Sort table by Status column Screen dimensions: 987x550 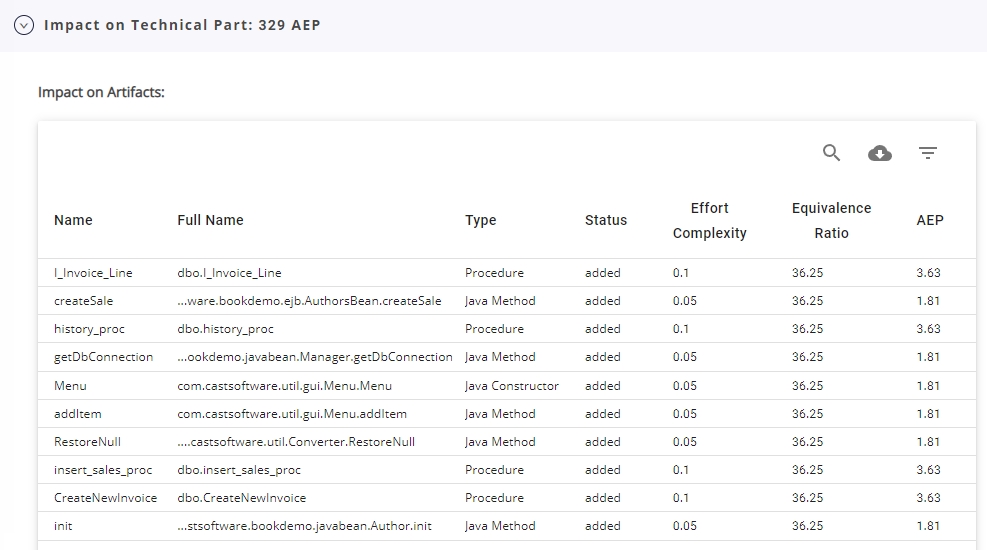tap(605, 220)
